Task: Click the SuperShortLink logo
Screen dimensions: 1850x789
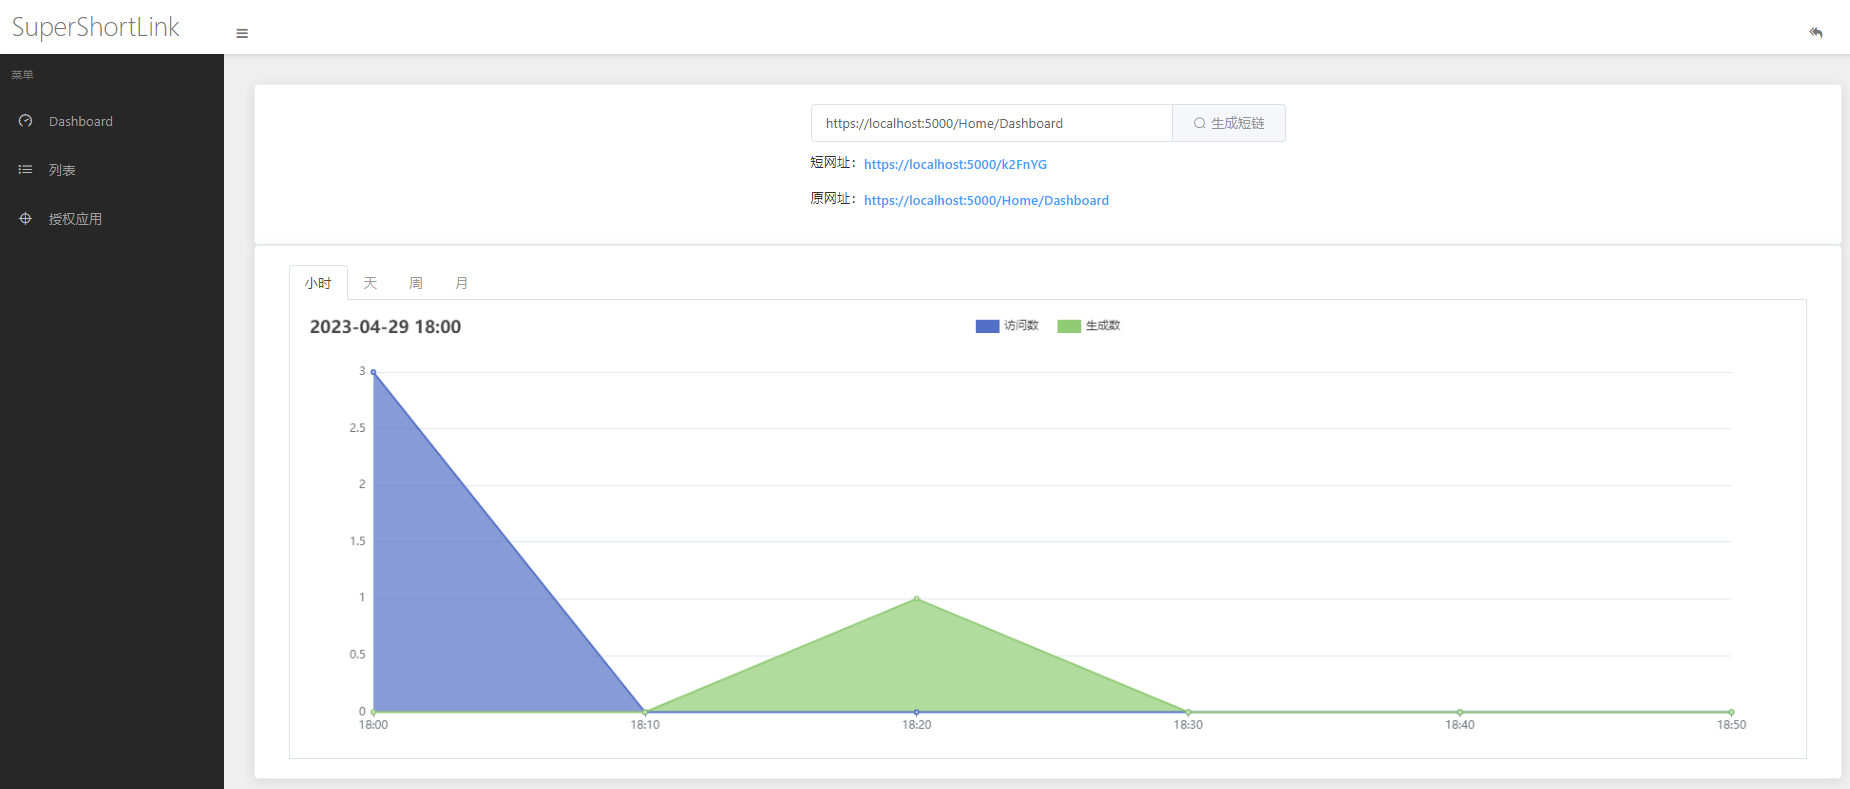Action: click(96, 27)
